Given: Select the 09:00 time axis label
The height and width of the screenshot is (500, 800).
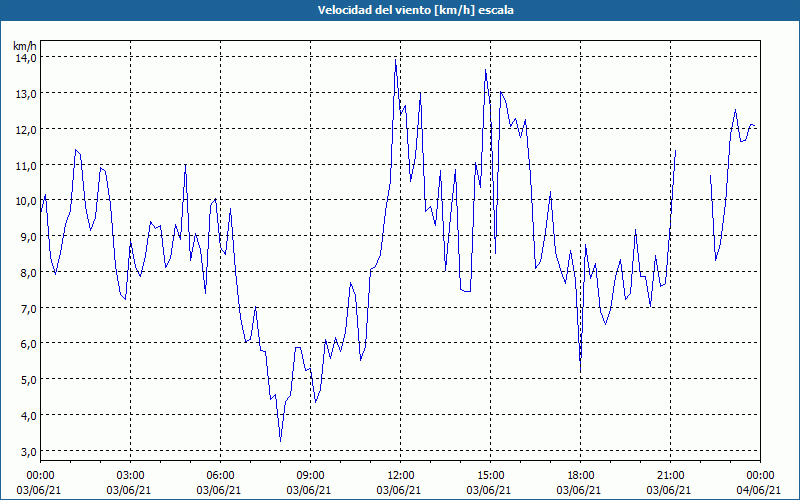Looking at the screenshot, I should (310, 476).
